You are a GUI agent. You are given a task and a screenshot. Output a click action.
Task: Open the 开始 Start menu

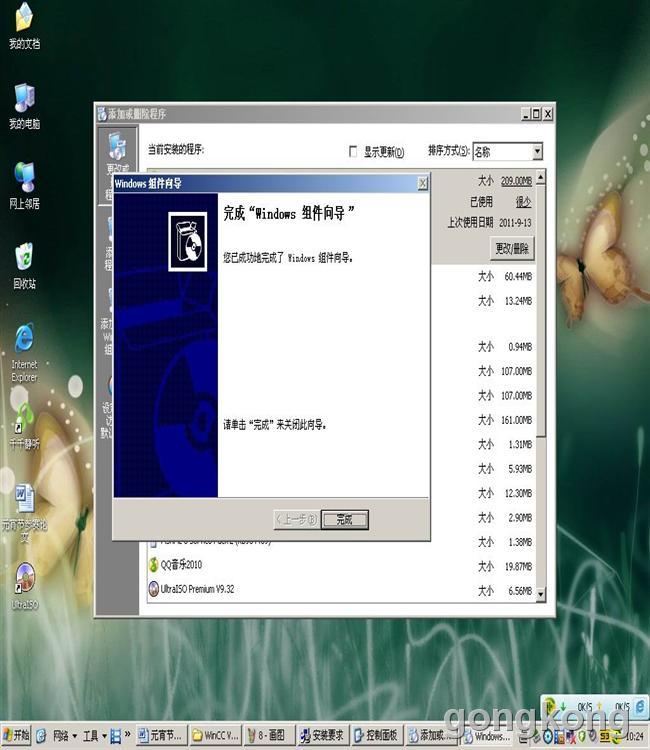tap(17, 736)
